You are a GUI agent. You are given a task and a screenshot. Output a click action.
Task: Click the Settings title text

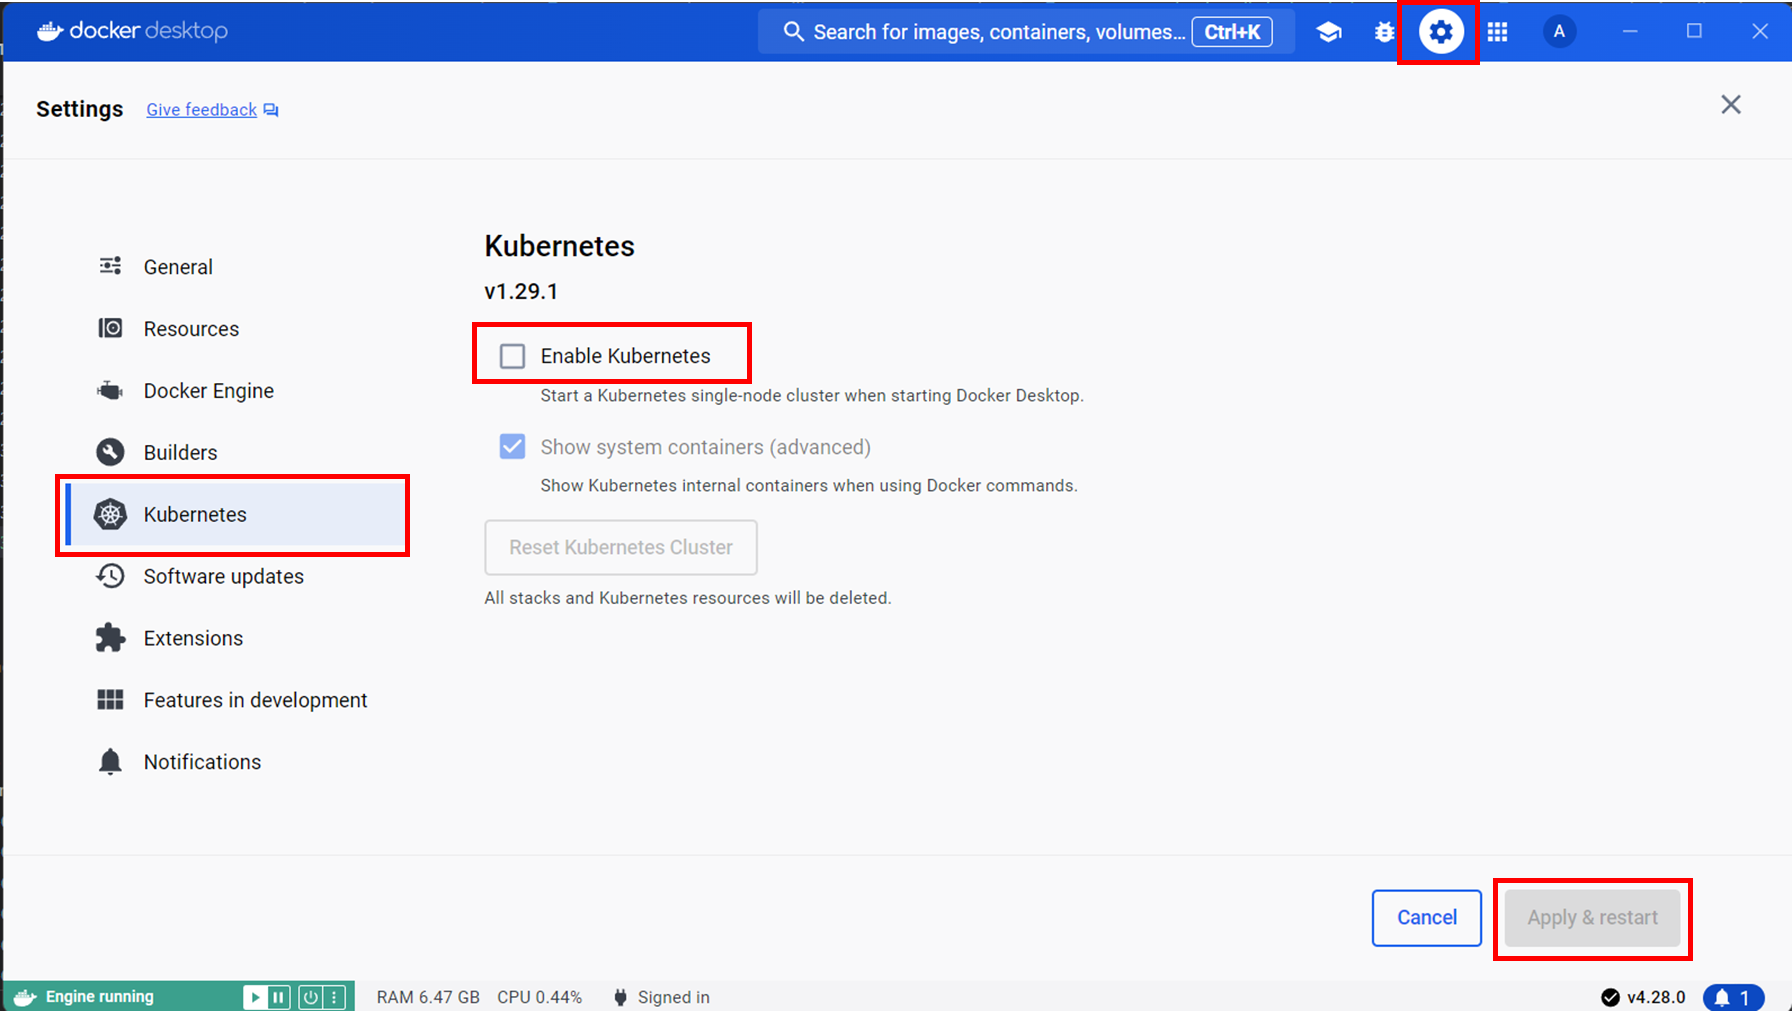point(79,109)
